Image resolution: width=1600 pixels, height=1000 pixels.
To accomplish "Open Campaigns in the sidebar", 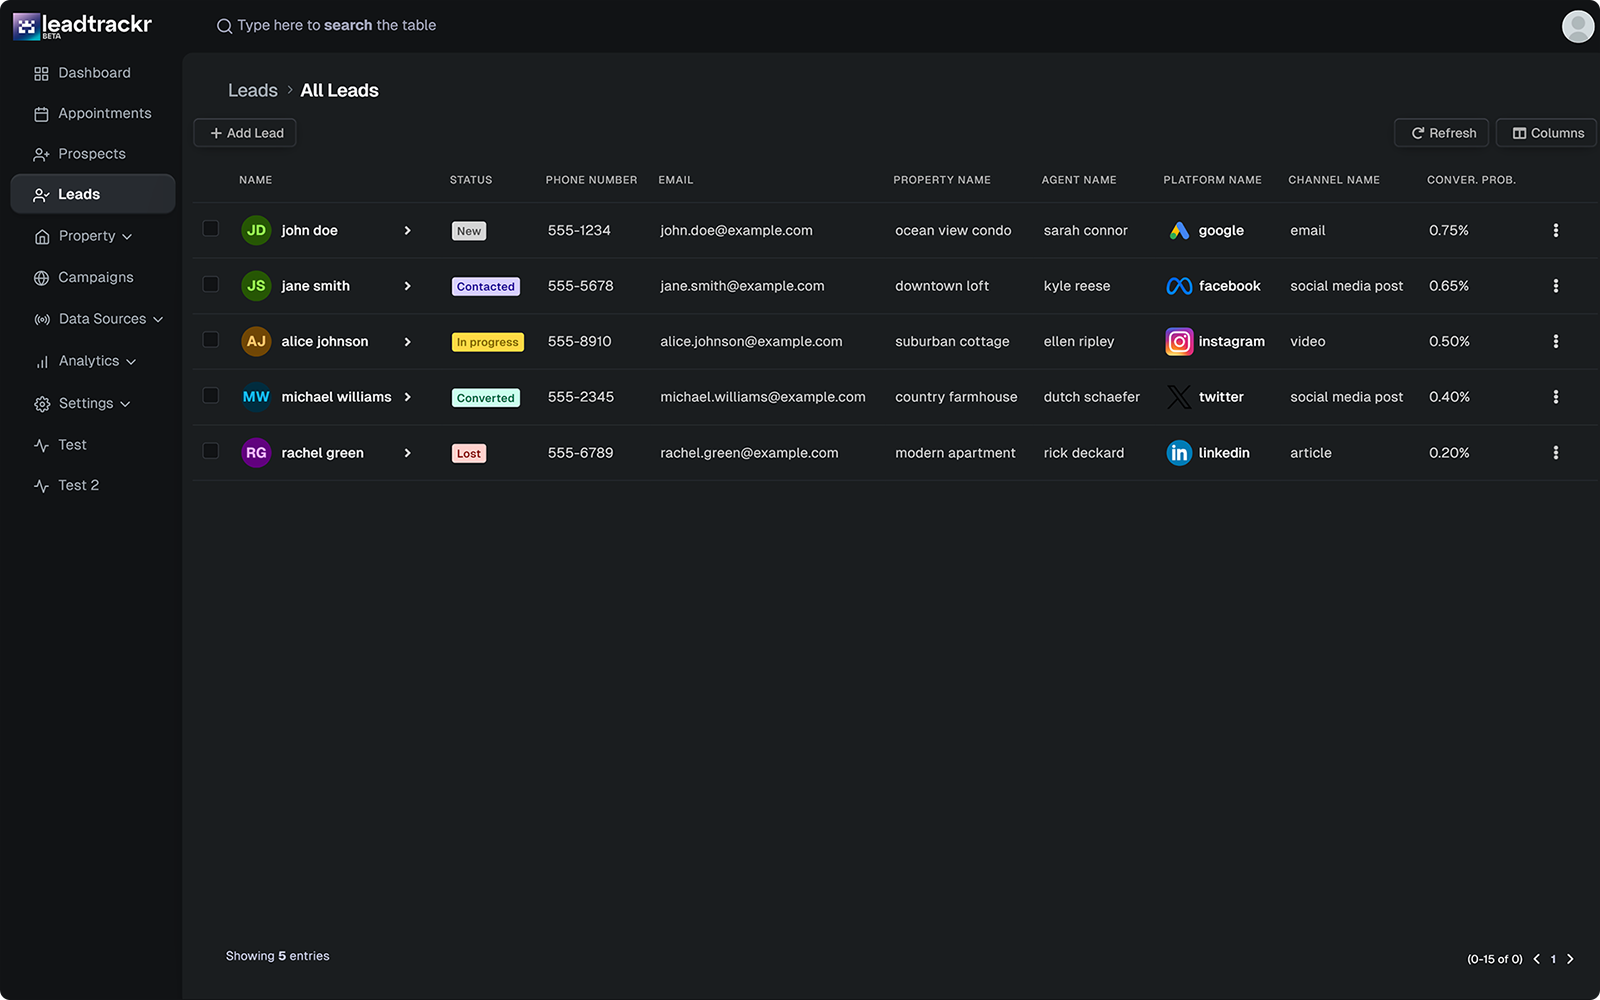I will (x=92, y=278).
